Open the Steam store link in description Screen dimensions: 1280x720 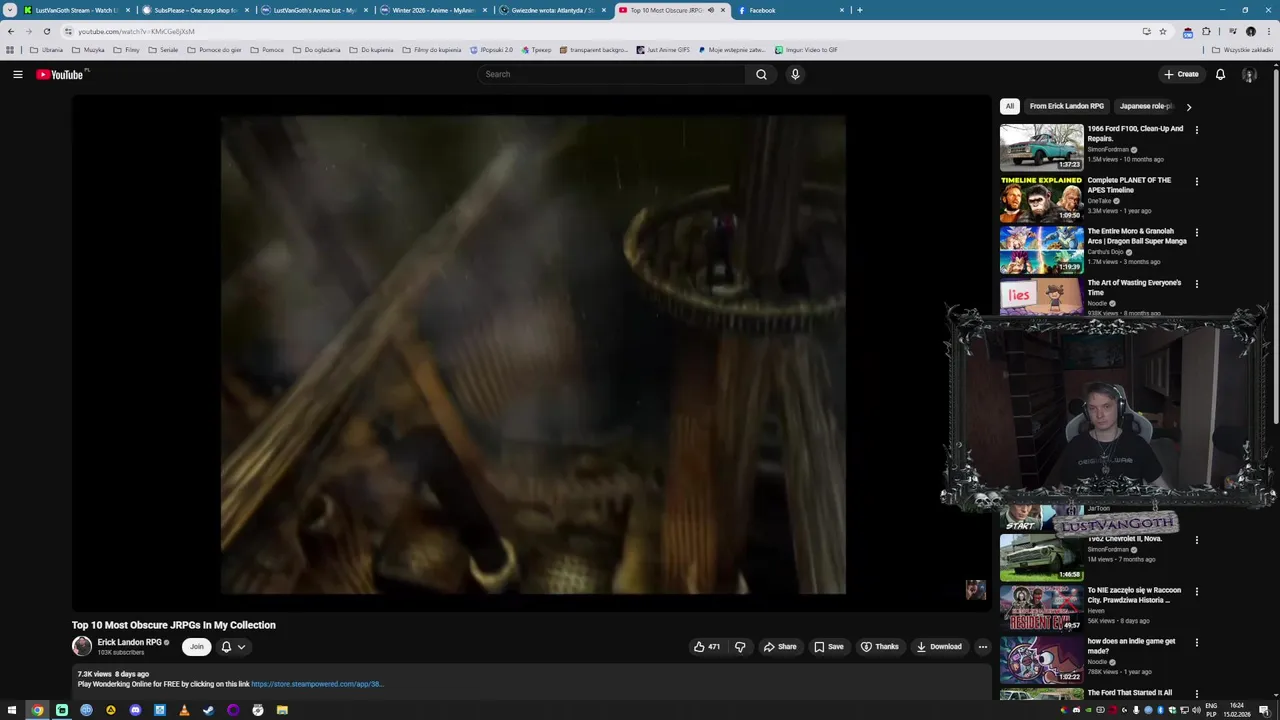(317, 684)
